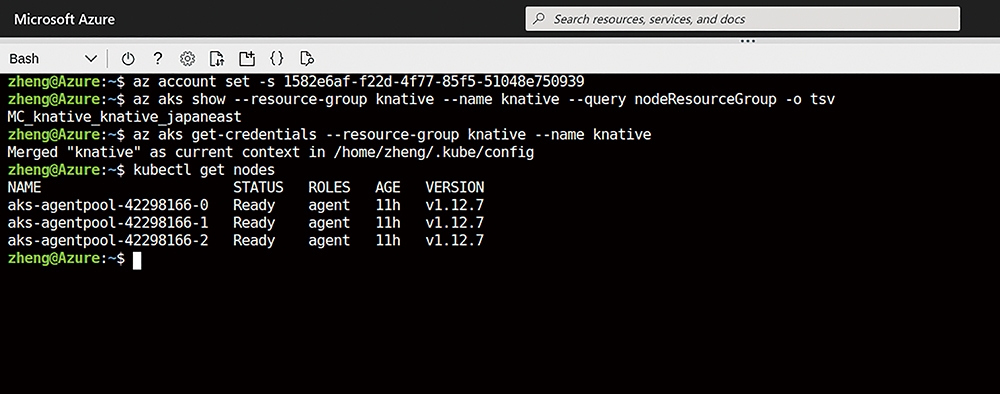
Task: Click the web preview icon
Action: pos(307,59)
